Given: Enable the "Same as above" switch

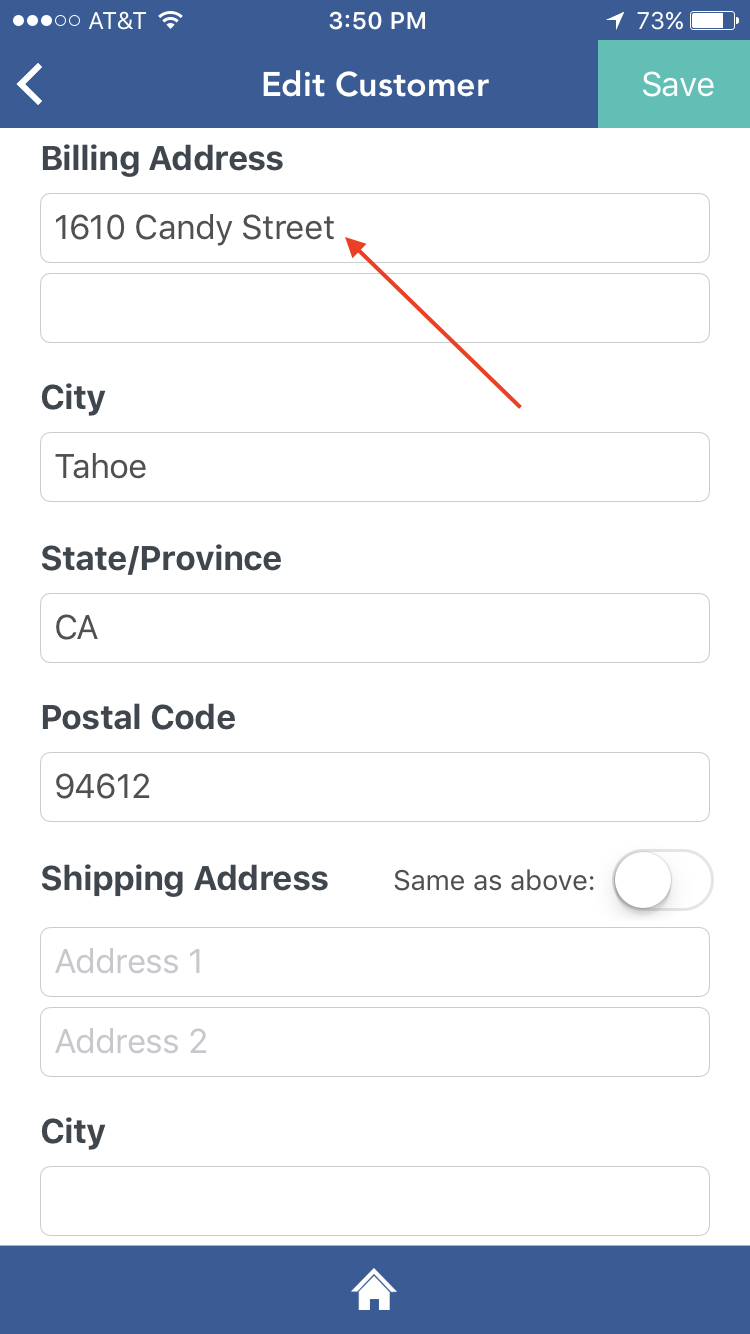Looking at the screenshot, I should pyautogui.click(x=661, y=880).
